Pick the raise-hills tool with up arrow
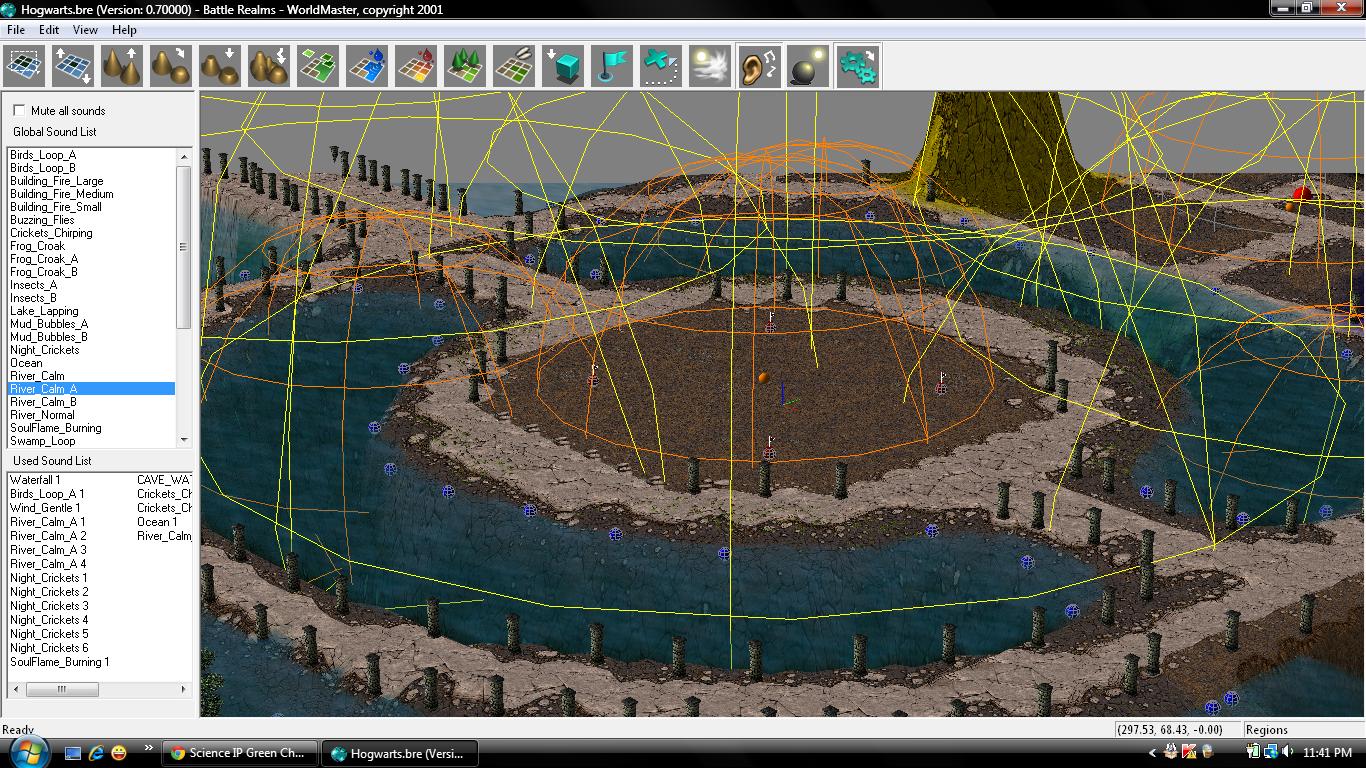The width and height of the screenshot is (1366, 768). click(122, 66)
